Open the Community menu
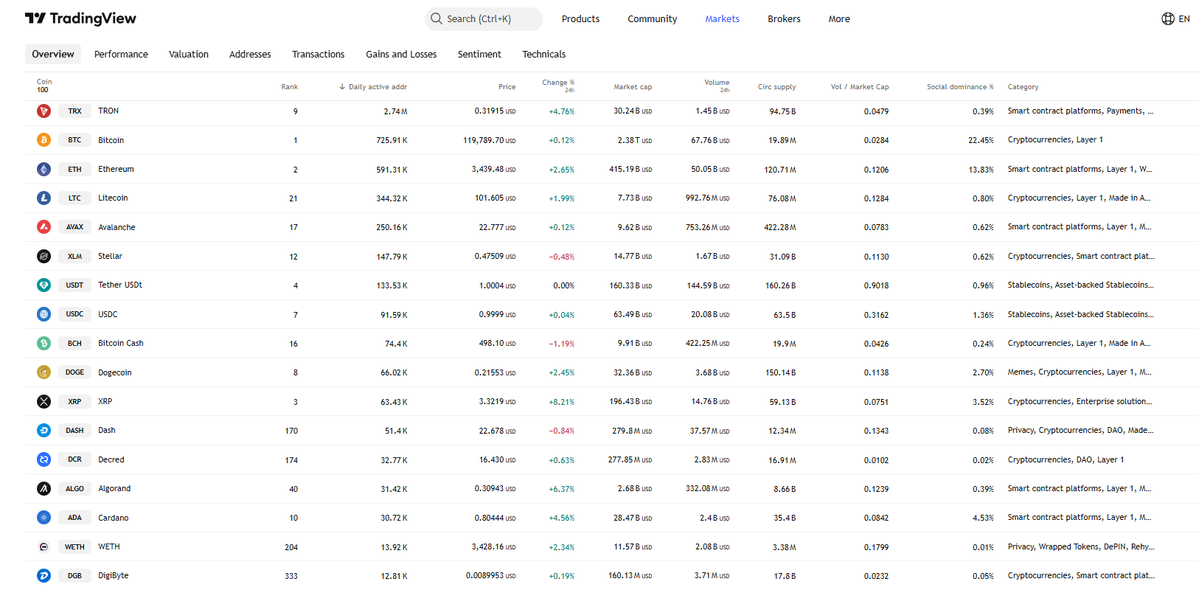This screenshot has height=590, width=1199. [x=652, y=19]
